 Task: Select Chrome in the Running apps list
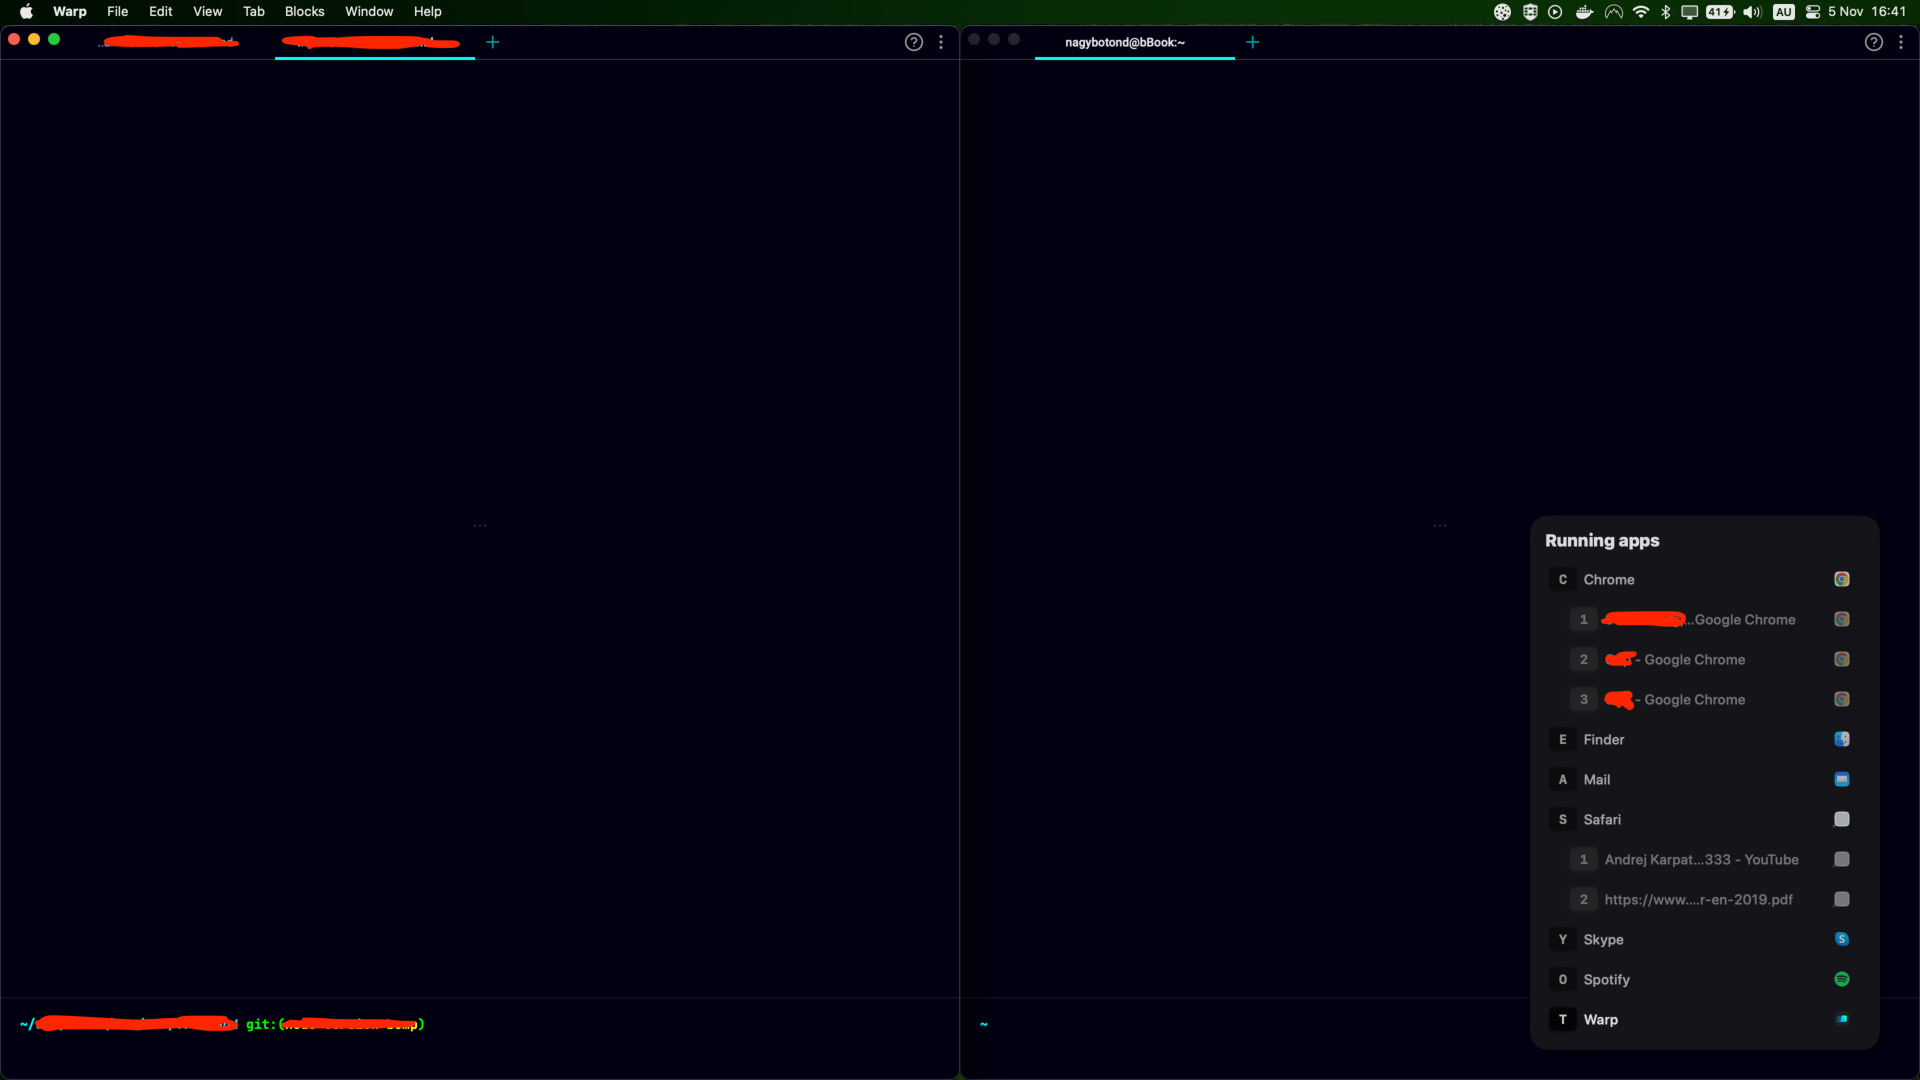(x=1608, y=580)
